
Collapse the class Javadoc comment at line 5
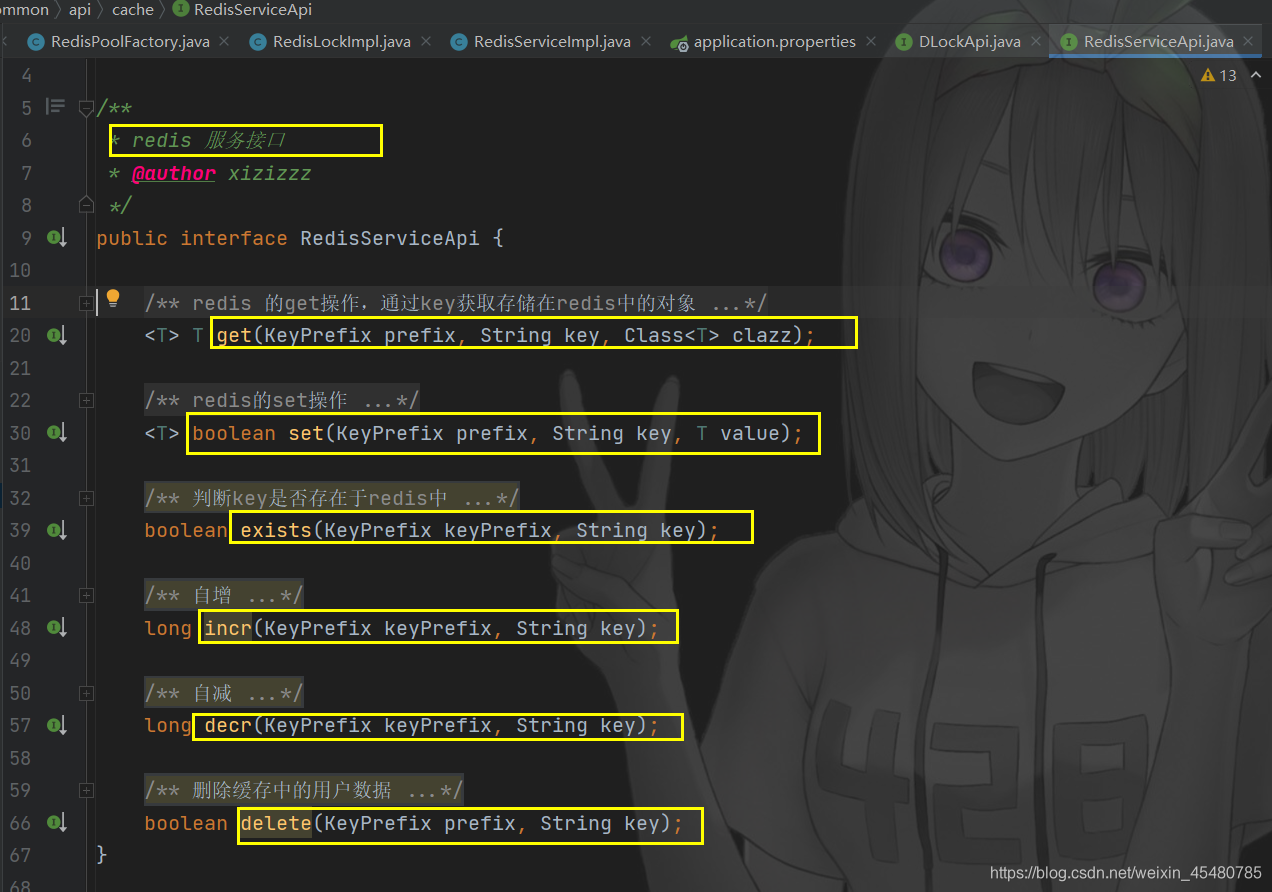point(87,107)
